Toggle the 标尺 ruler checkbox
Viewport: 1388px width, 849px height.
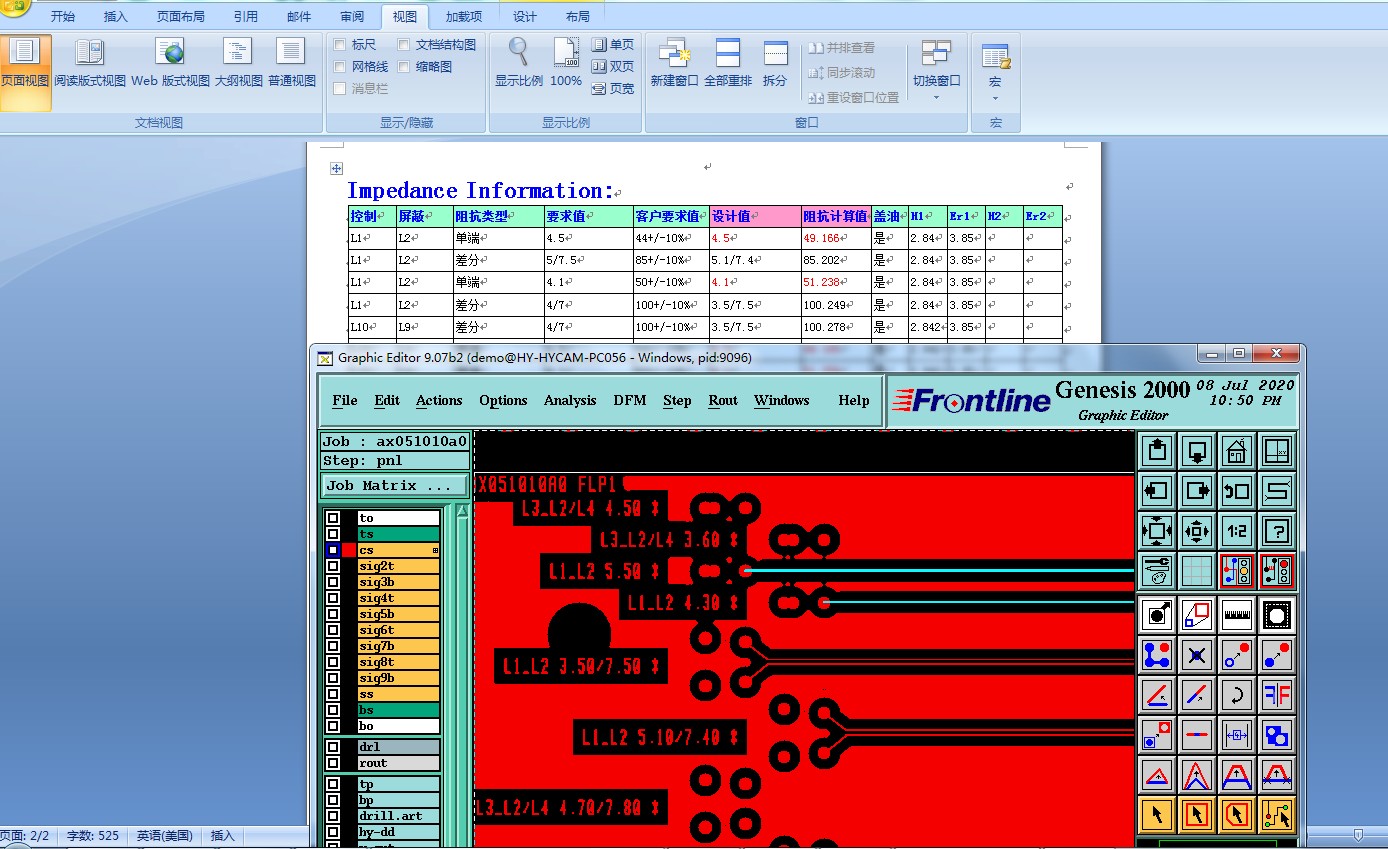click(x=340, y=45)
